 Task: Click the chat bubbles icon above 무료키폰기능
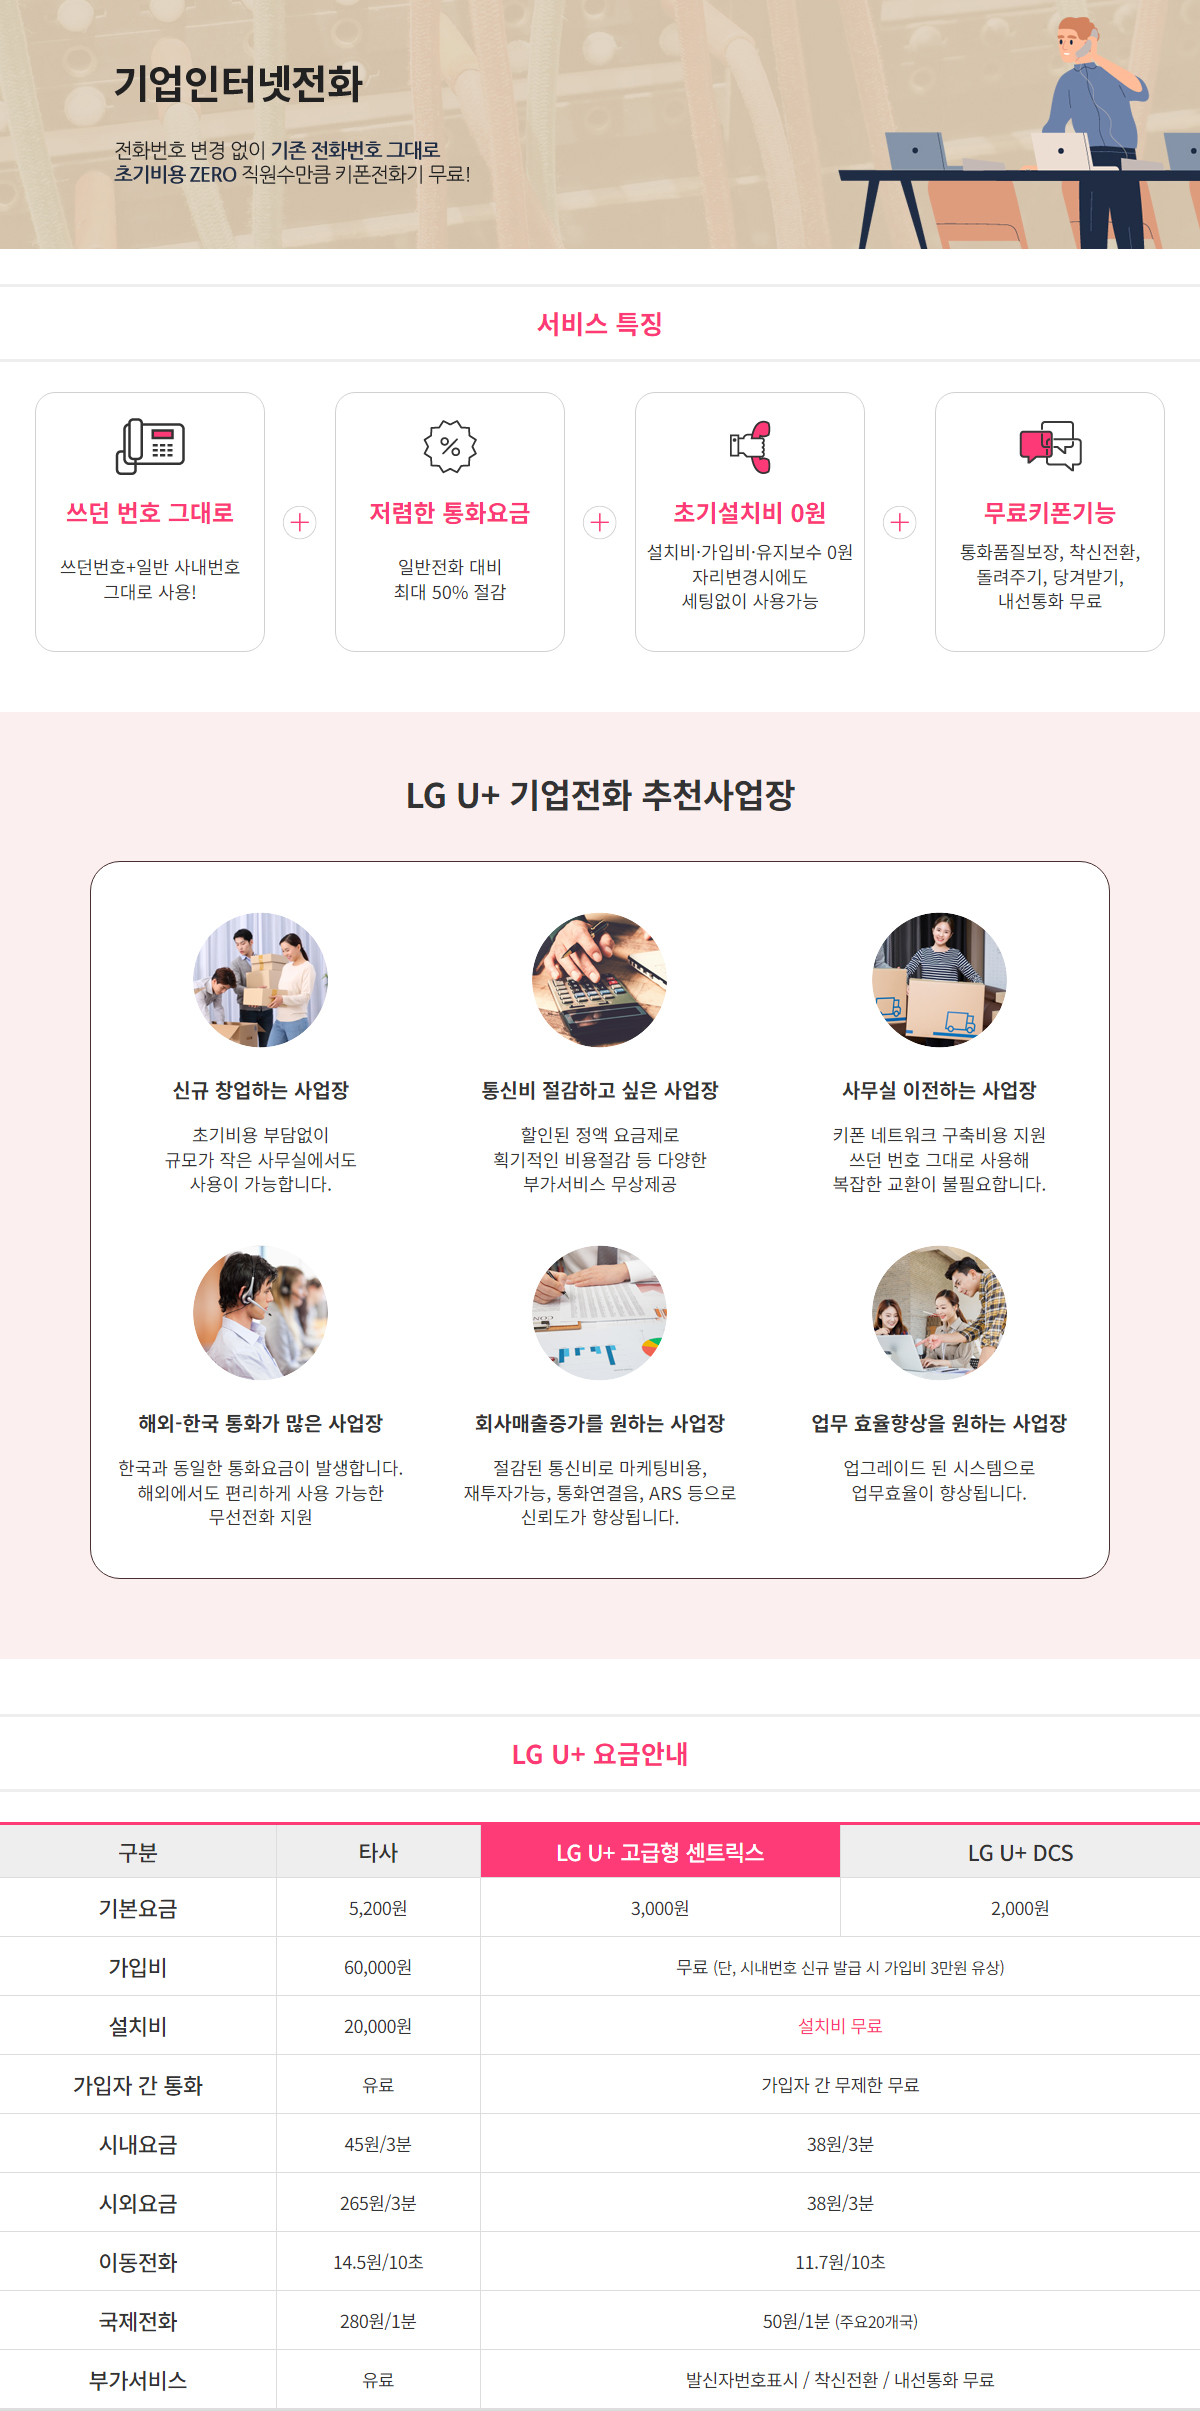pos(1050,446)
